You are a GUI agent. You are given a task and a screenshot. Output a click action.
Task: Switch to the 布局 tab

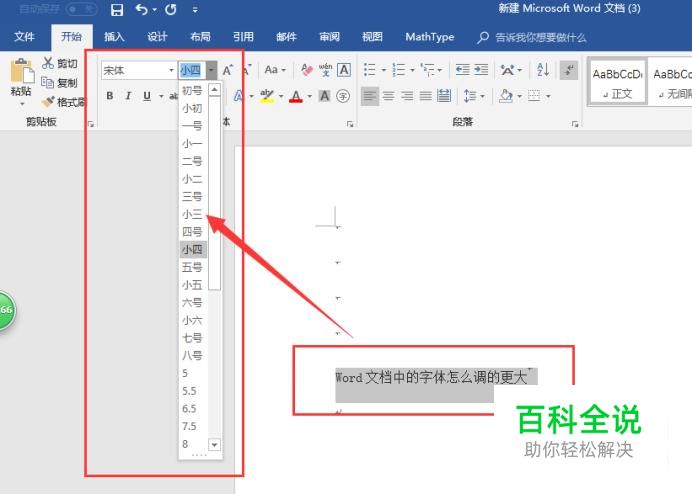point(200,37)
